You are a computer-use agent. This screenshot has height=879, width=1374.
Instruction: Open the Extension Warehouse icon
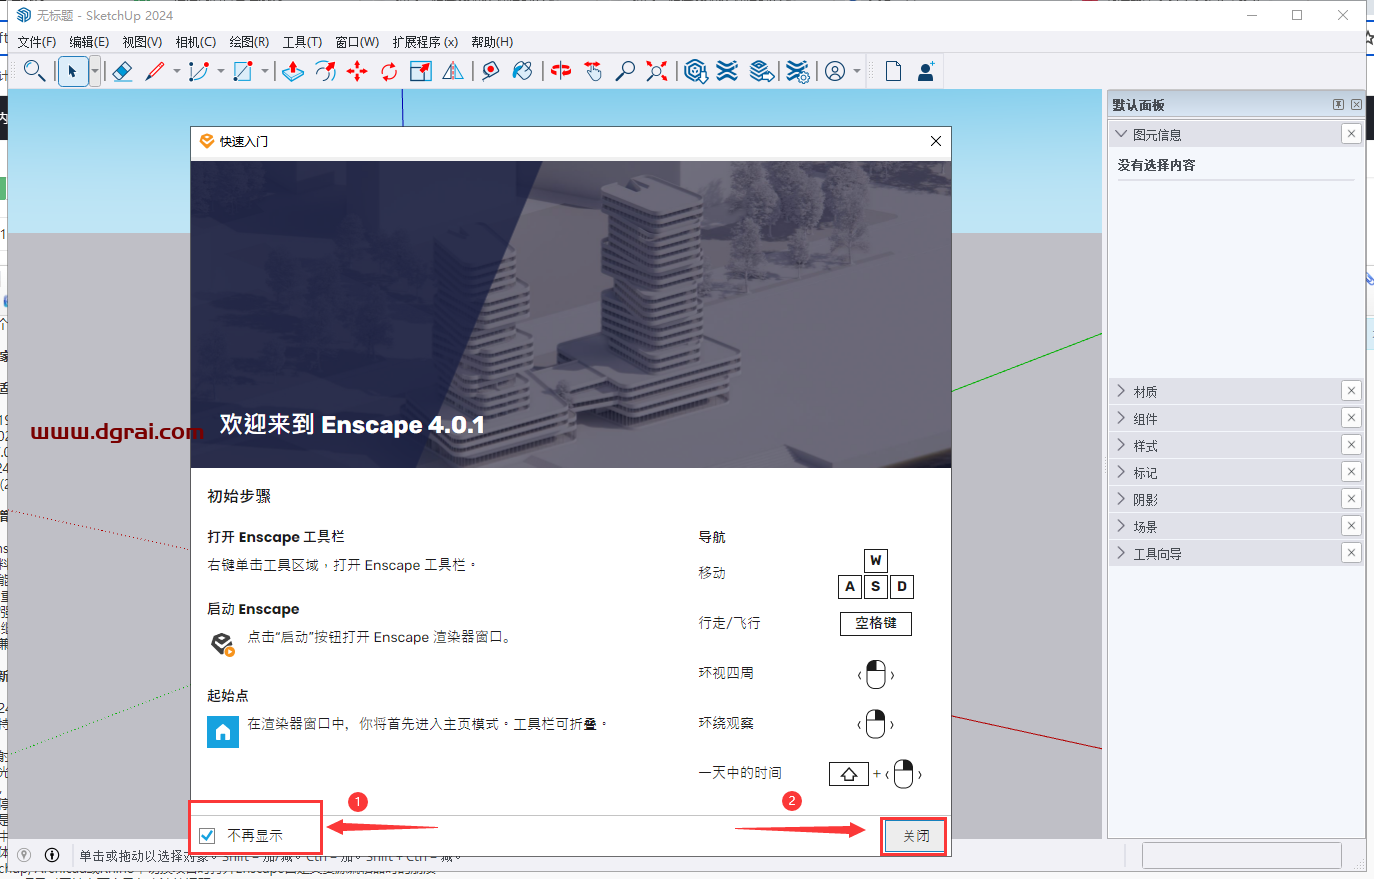coord(728,71)
